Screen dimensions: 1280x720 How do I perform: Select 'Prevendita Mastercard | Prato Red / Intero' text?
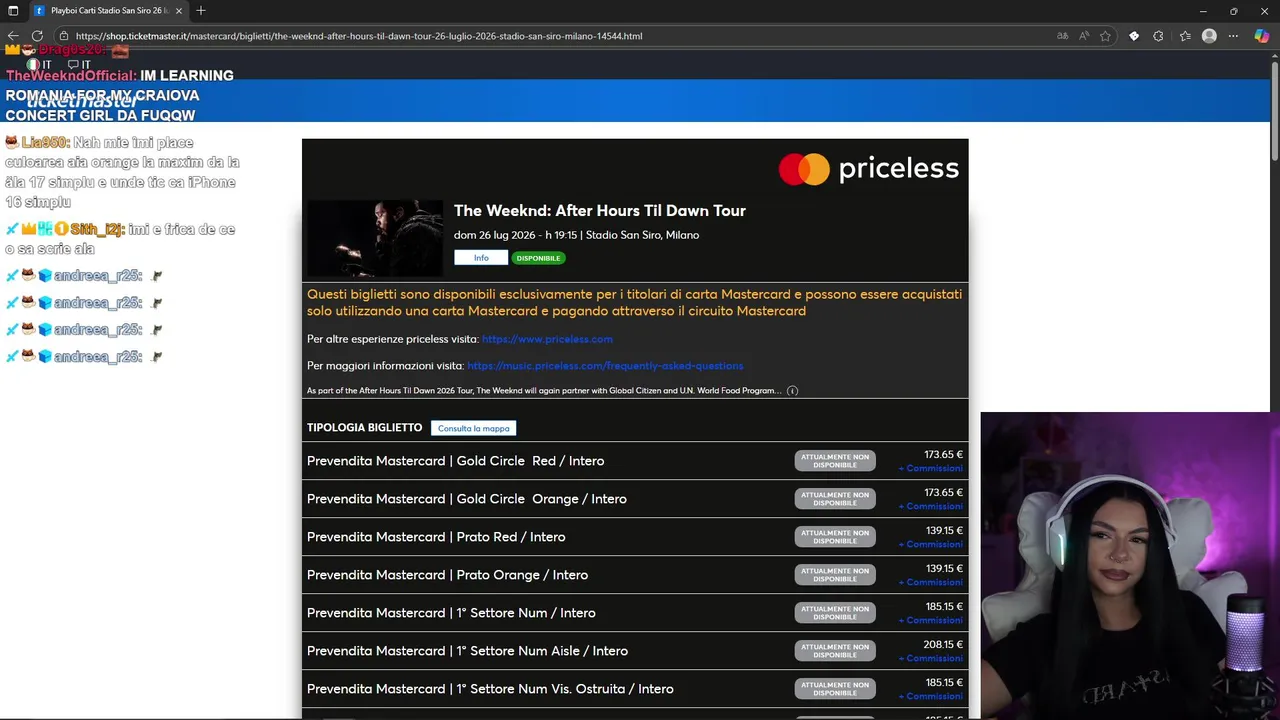point(436,537)
